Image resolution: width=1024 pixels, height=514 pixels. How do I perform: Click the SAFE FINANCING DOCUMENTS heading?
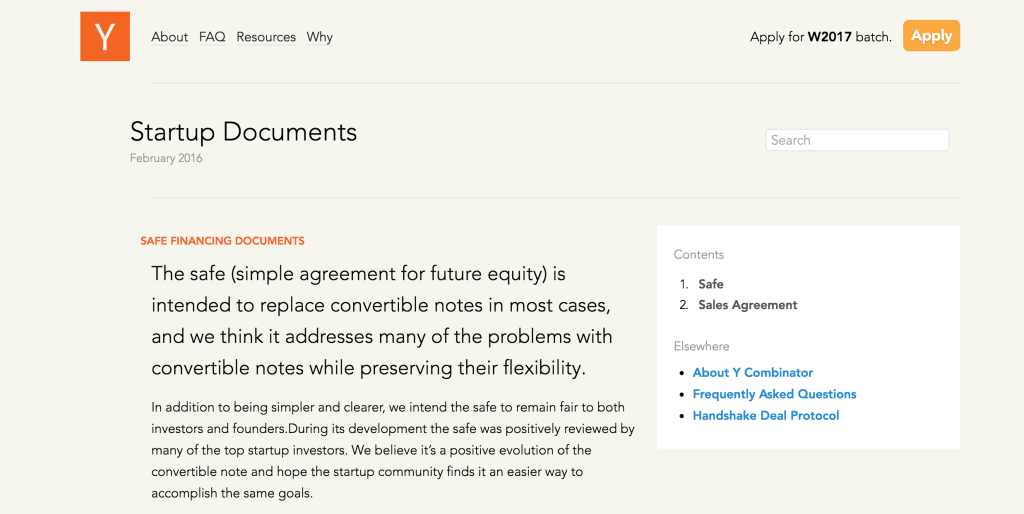coord(222,241)
